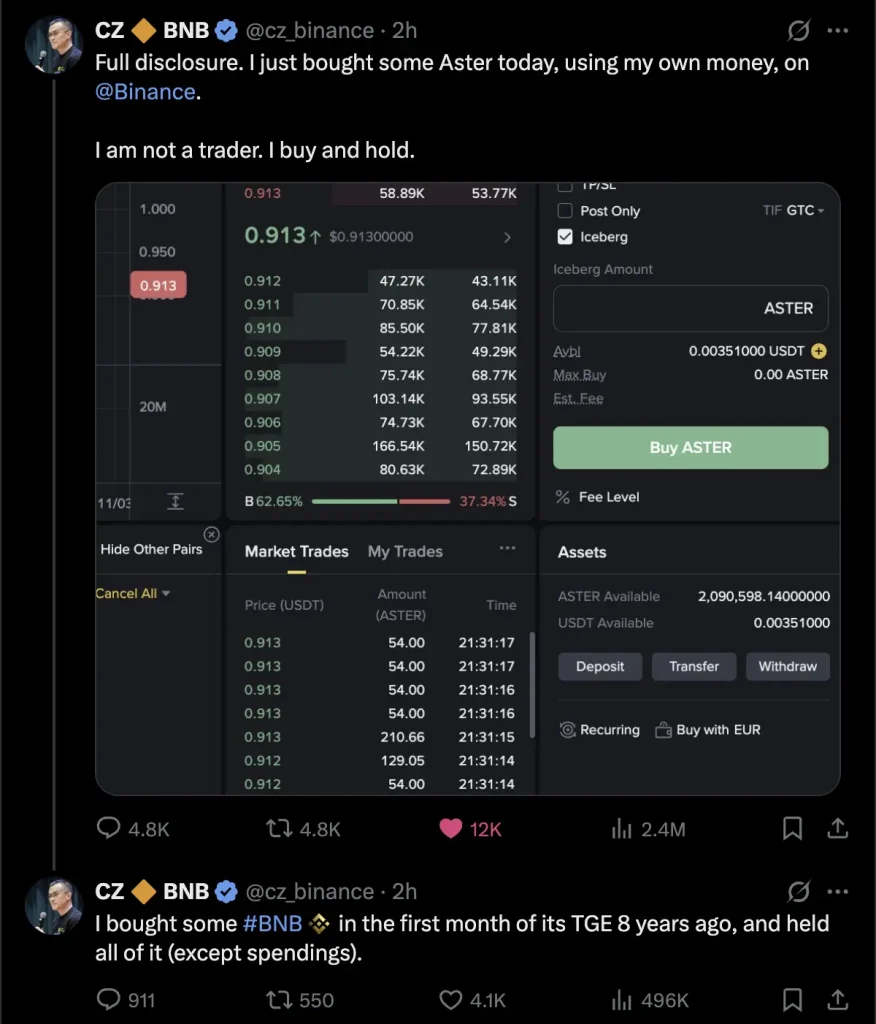Like the BNB tweet with the heart icon
Viewport: 876px width, 1024px height.
(452, 999)
